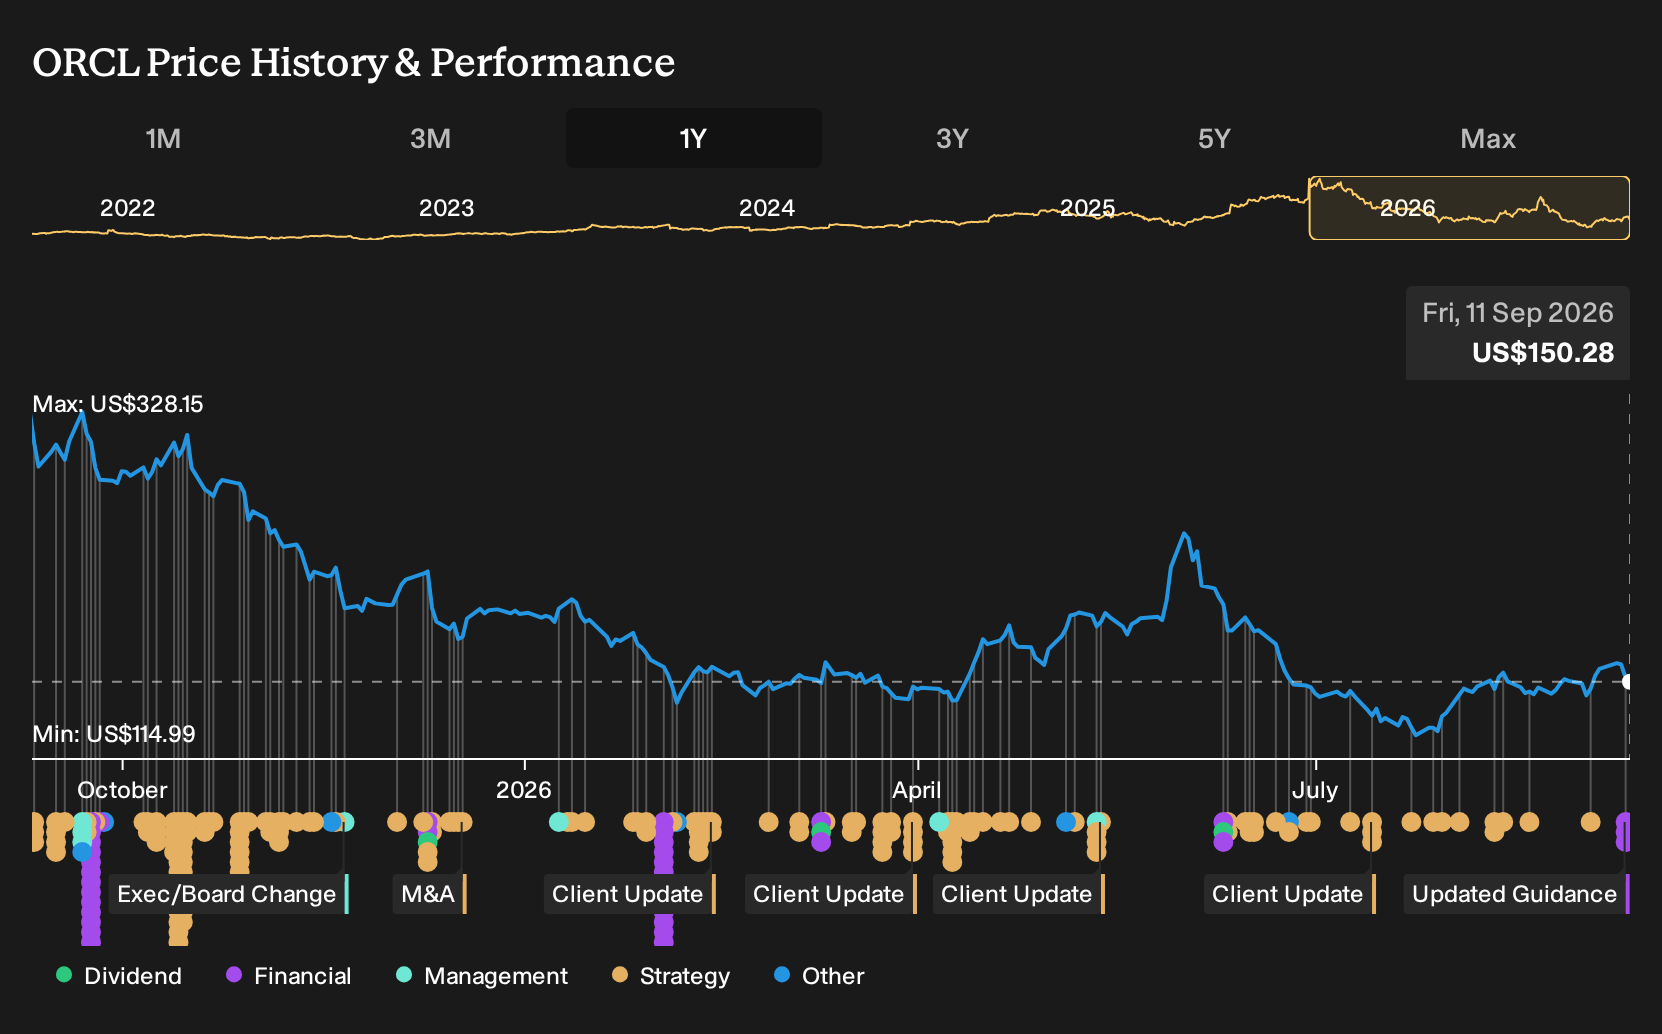Click the highlighted 2026 range in overview chart
The width and height of the screenshot is (1662, 1034).
[x=1469, y=208]
